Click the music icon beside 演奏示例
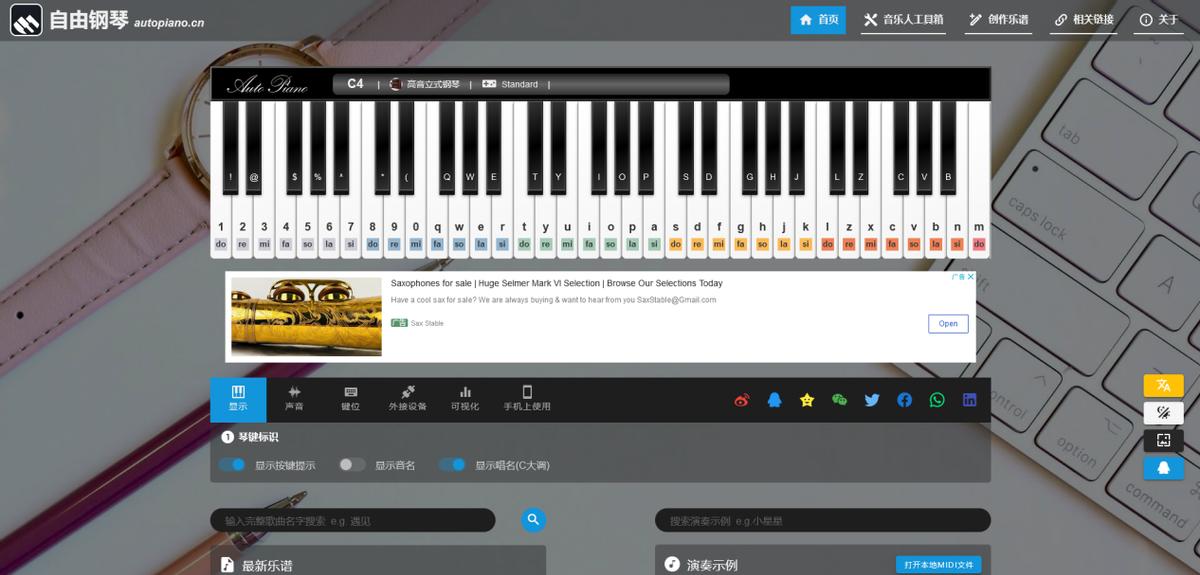Image resolution: width=1200 pixels, height=575 pixels. (x=672, y=564)
